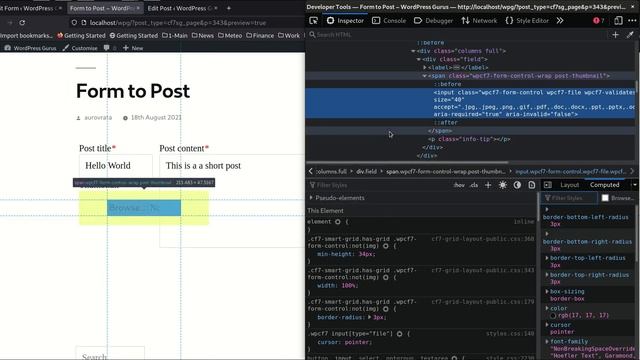Screen dimensions: 640x360
Task: Click the sidebar pane toggle icon next to Layout
Action: (x=548, y=185)
